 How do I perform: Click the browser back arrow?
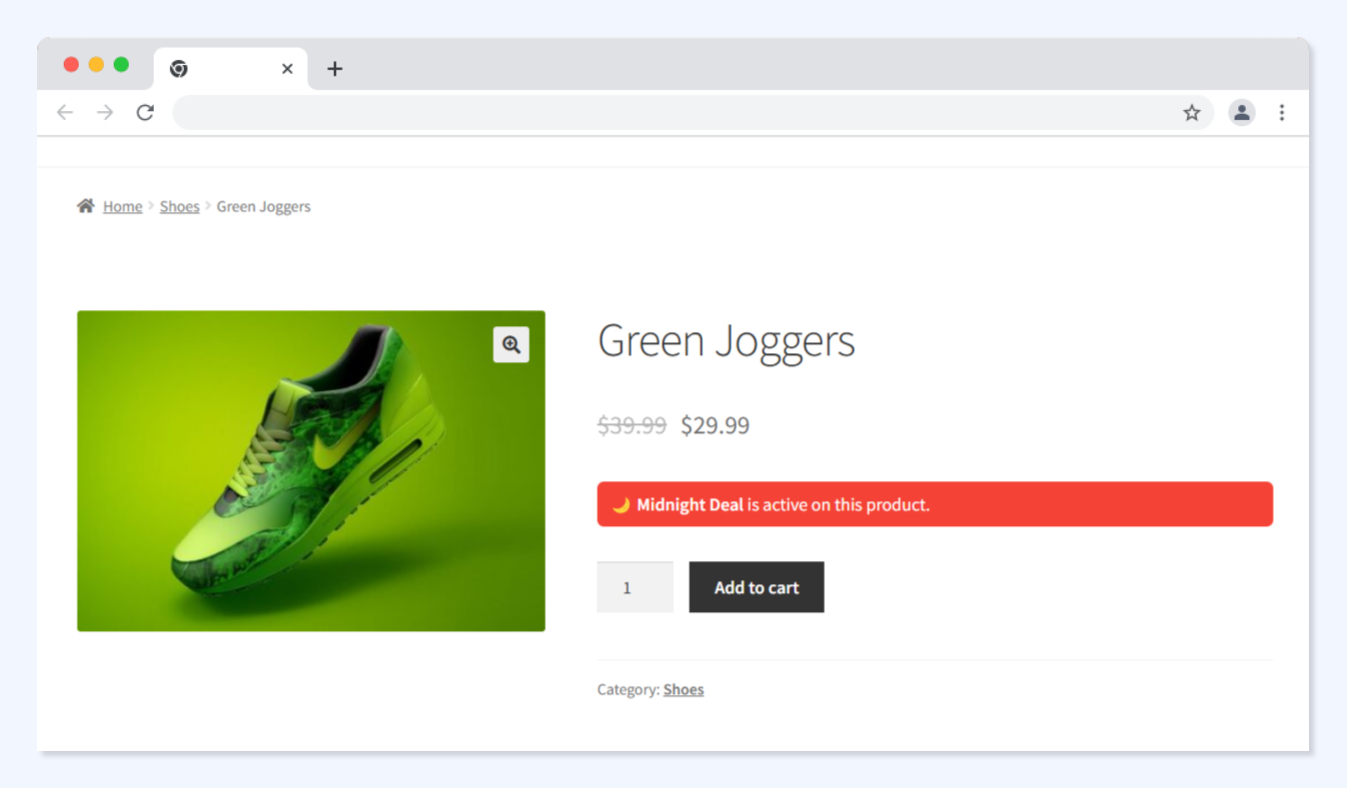[65, 113]
